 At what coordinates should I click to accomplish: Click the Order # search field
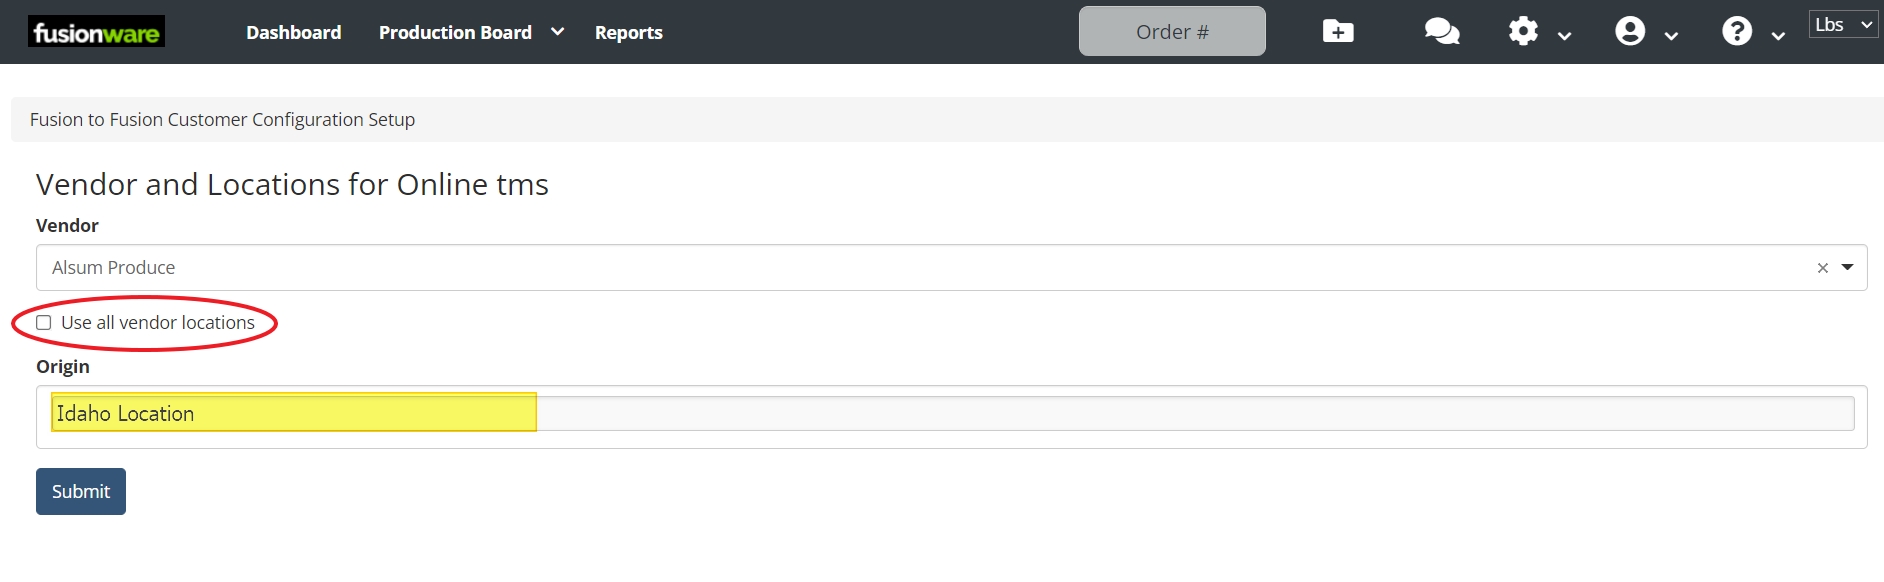click(x=1172, y=32)
